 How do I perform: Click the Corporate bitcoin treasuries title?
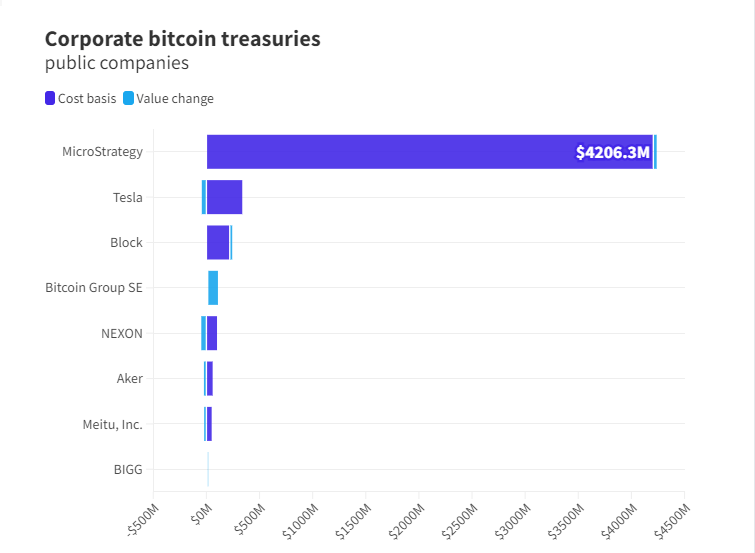click(182, 39)
